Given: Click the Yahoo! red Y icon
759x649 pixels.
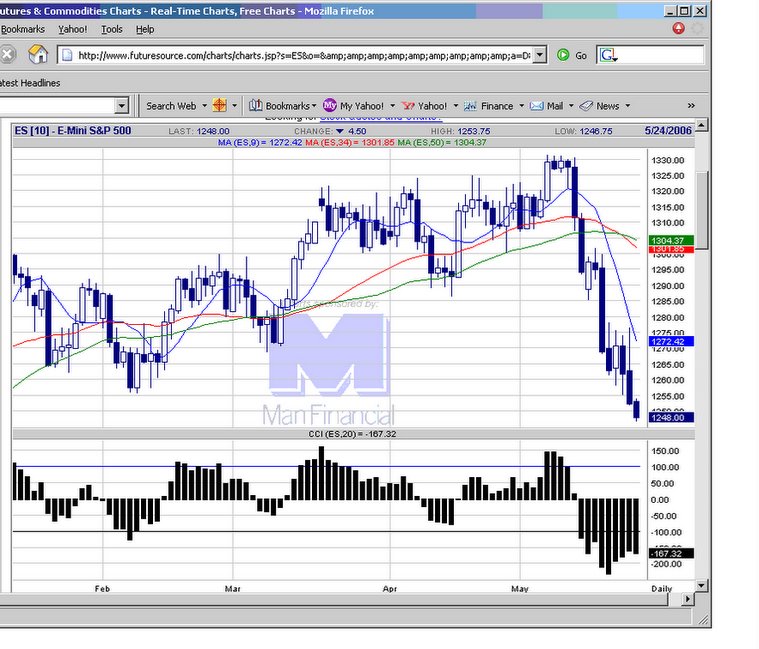Looking at the screenshot, I should 409,106.
